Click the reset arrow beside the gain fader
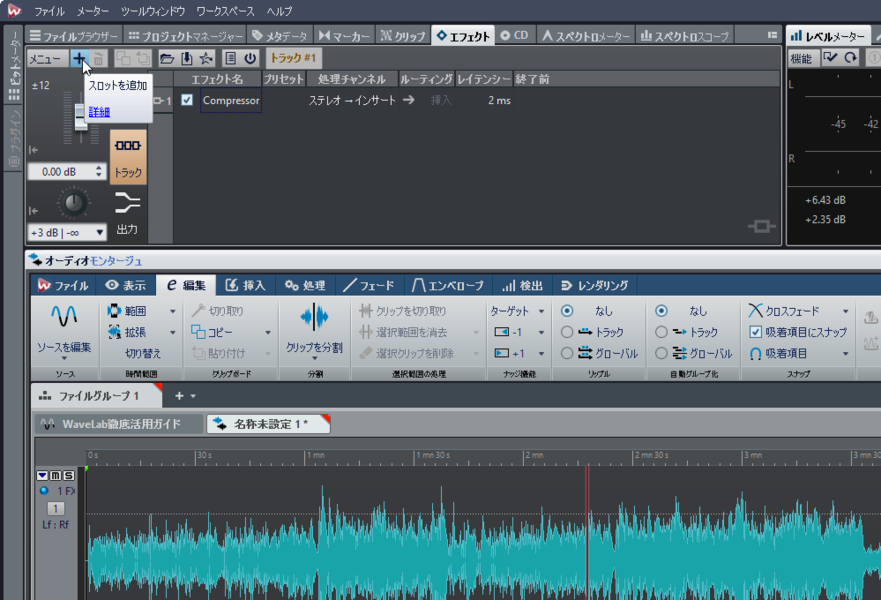The width and height of the screenshot is (881, 600). 33,150
